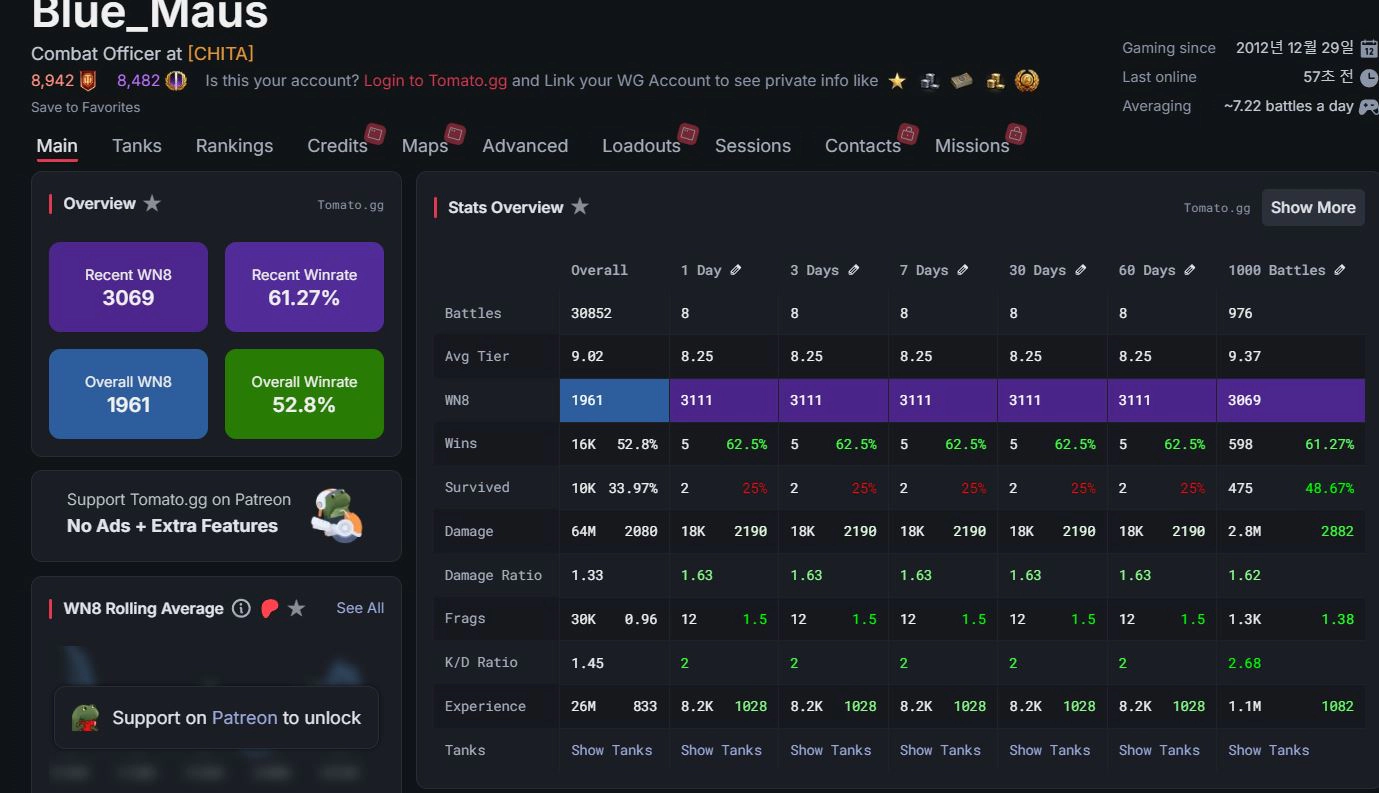Edit the 7 Days column with pencil icon
This screenshot has width=1379, height=793.
(x=963, y=270)
